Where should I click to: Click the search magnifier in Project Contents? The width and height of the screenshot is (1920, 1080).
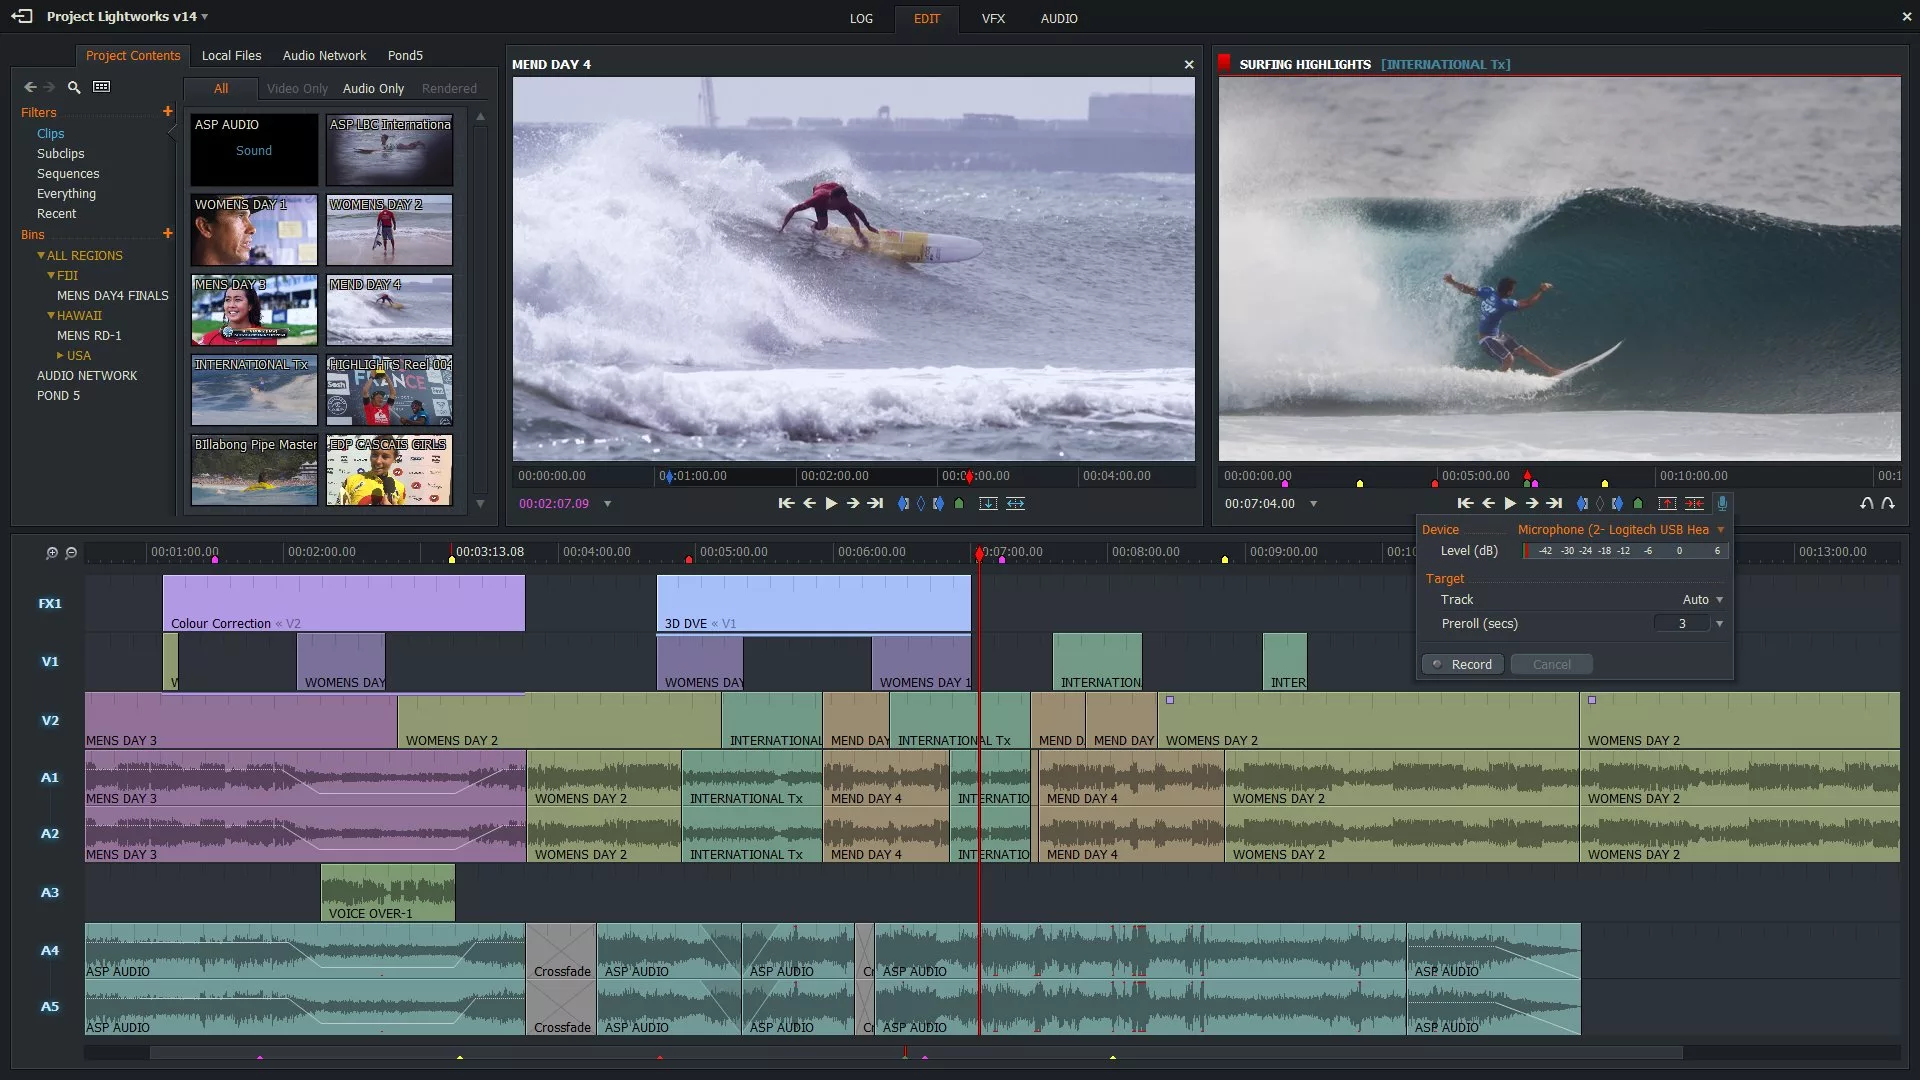pyautogui.click(x=74, y=87)
